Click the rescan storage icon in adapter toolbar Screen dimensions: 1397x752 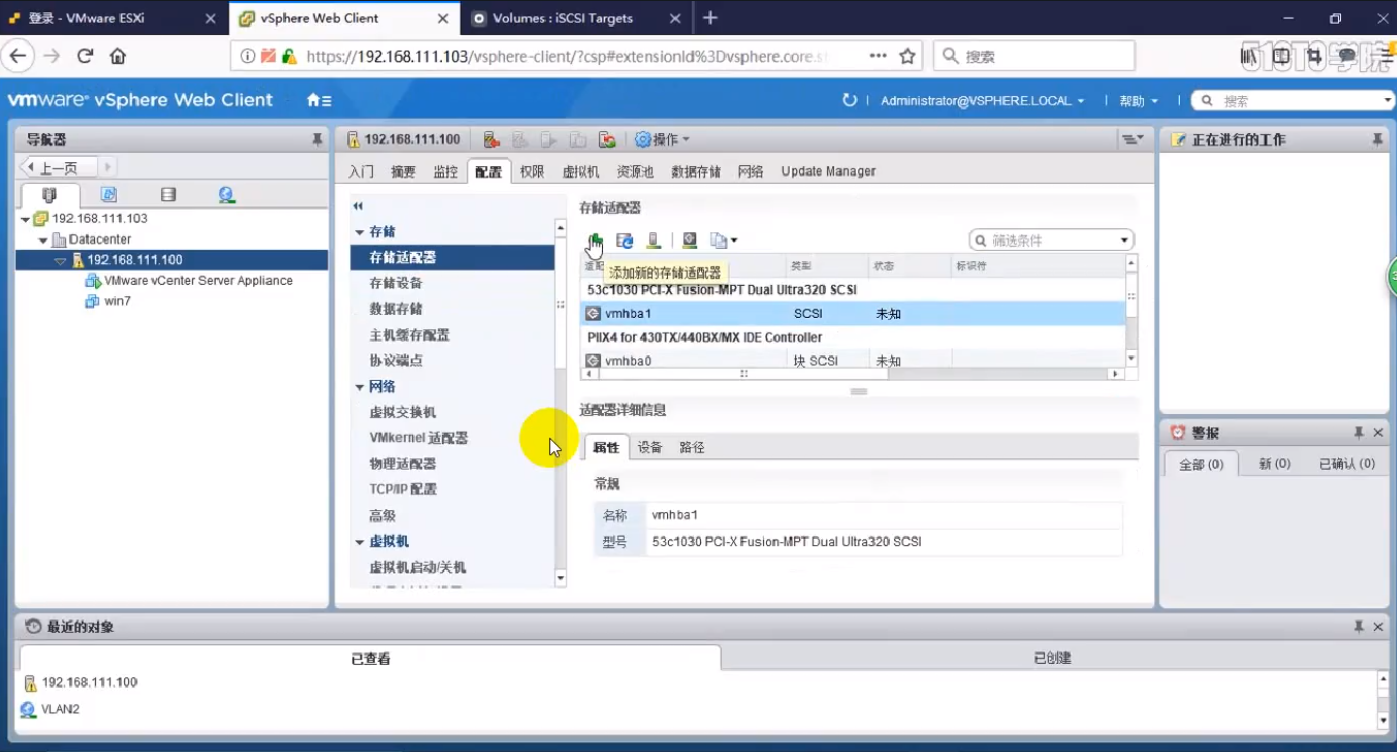point(624,240)
